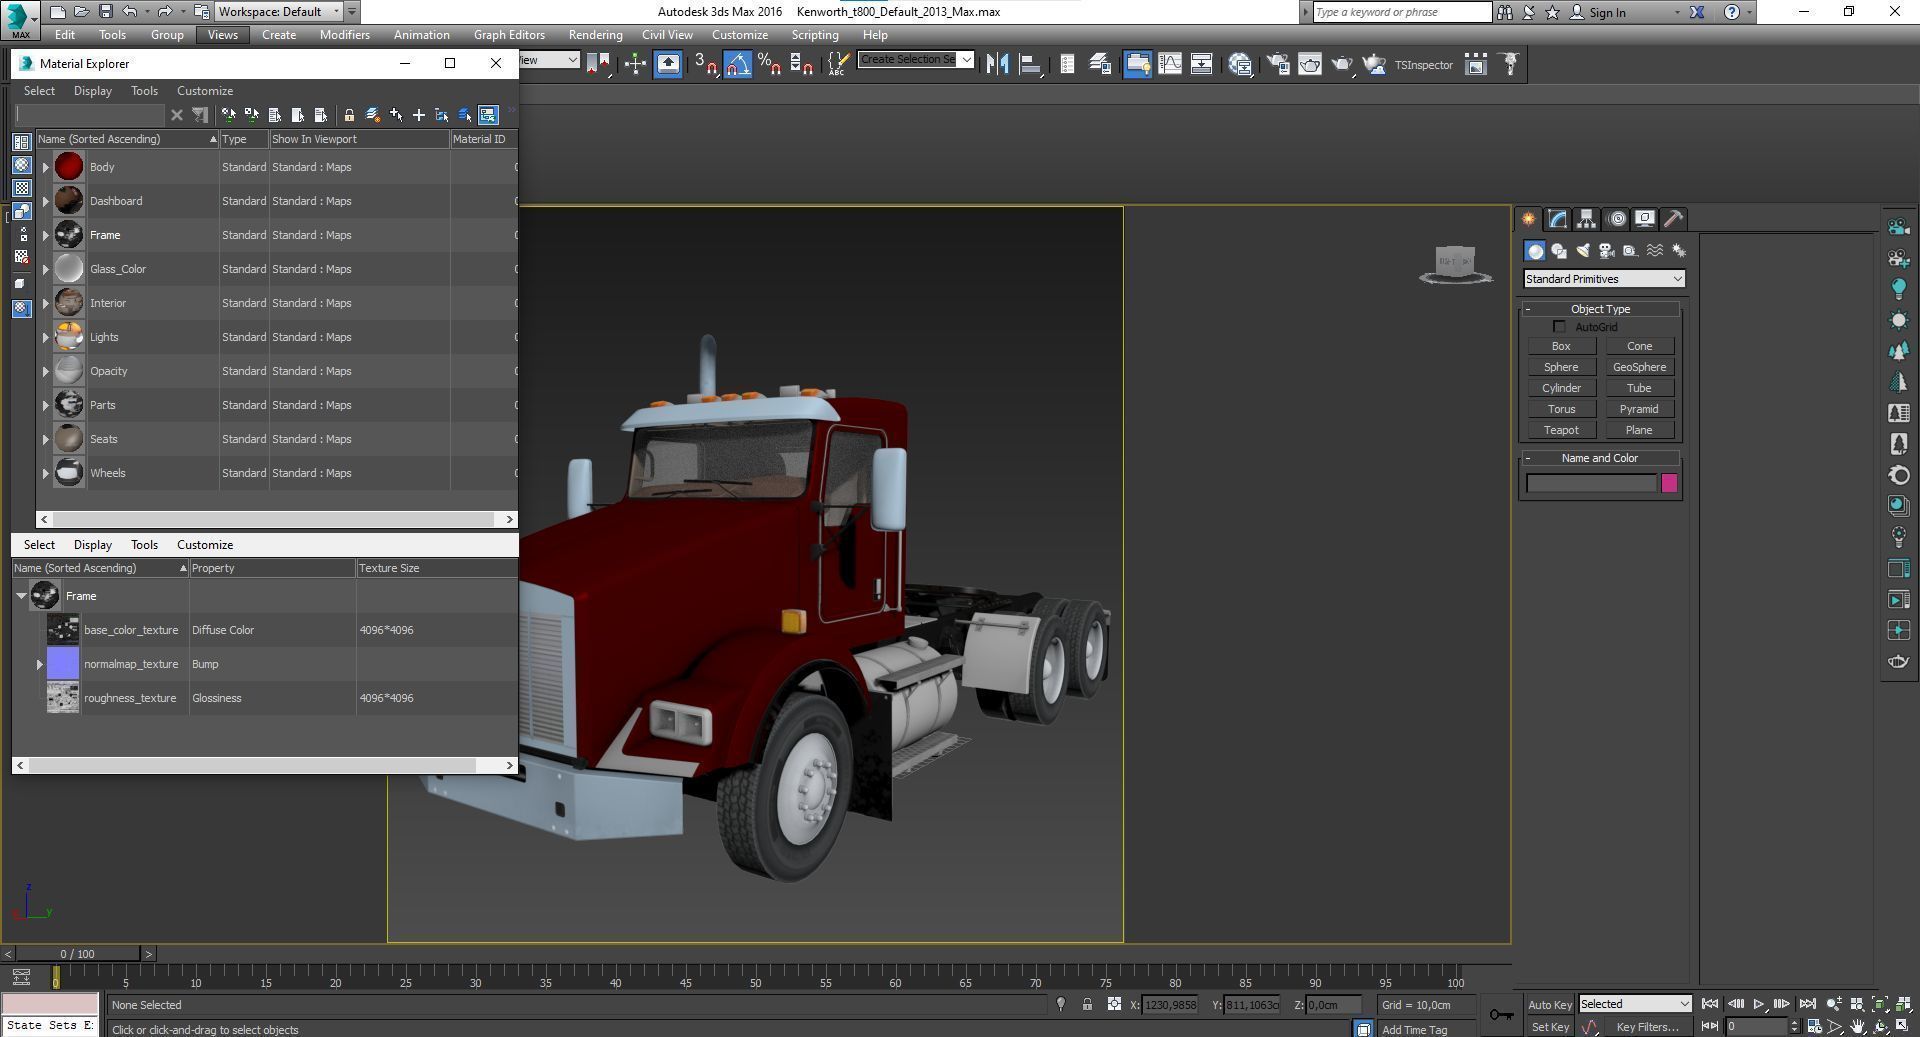The width and height of the screenshot is (1920, 1037).
Task: Open the Align tool
Action: point(1029,65)
